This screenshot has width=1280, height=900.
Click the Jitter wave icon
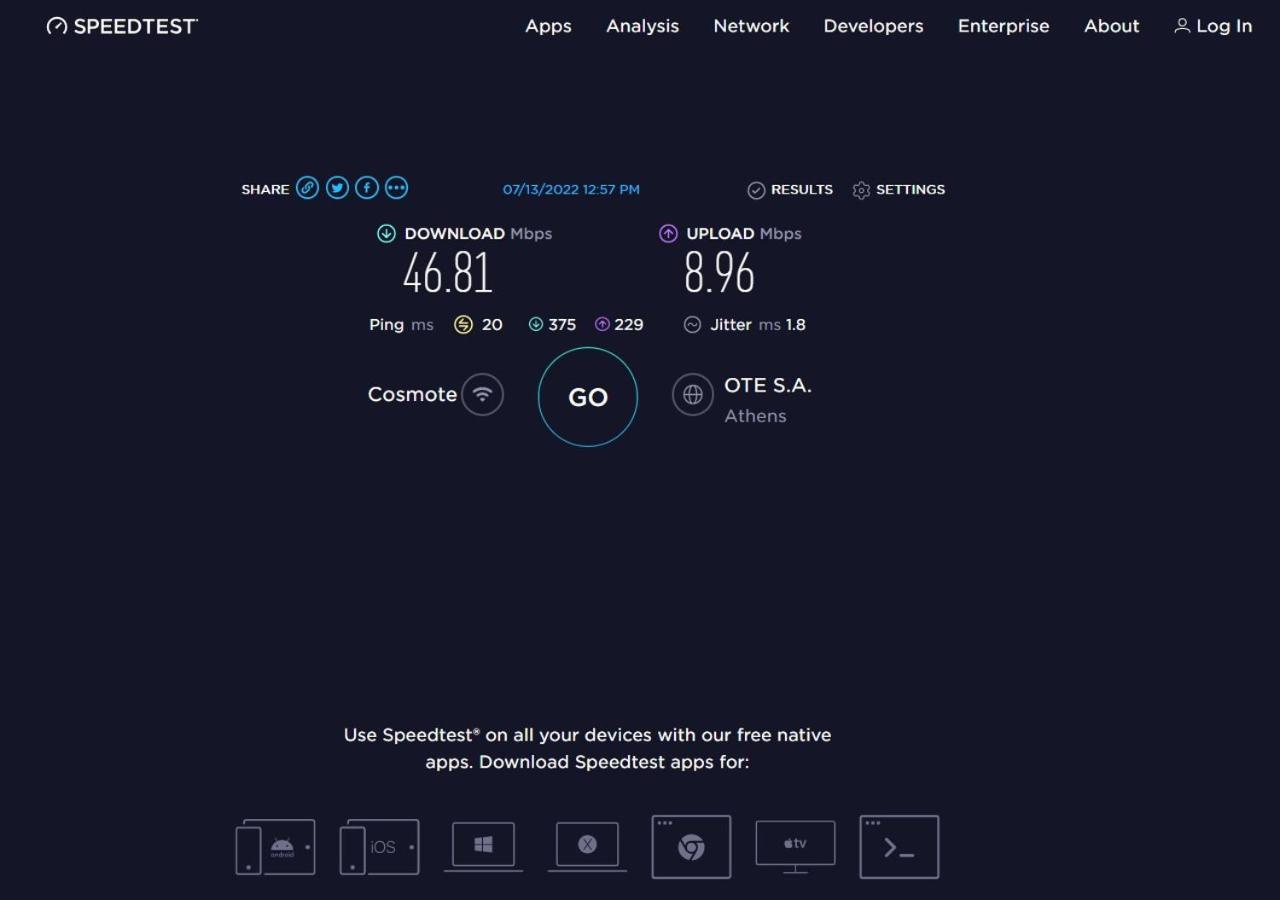pyautogui.click(x=692, y=324)
